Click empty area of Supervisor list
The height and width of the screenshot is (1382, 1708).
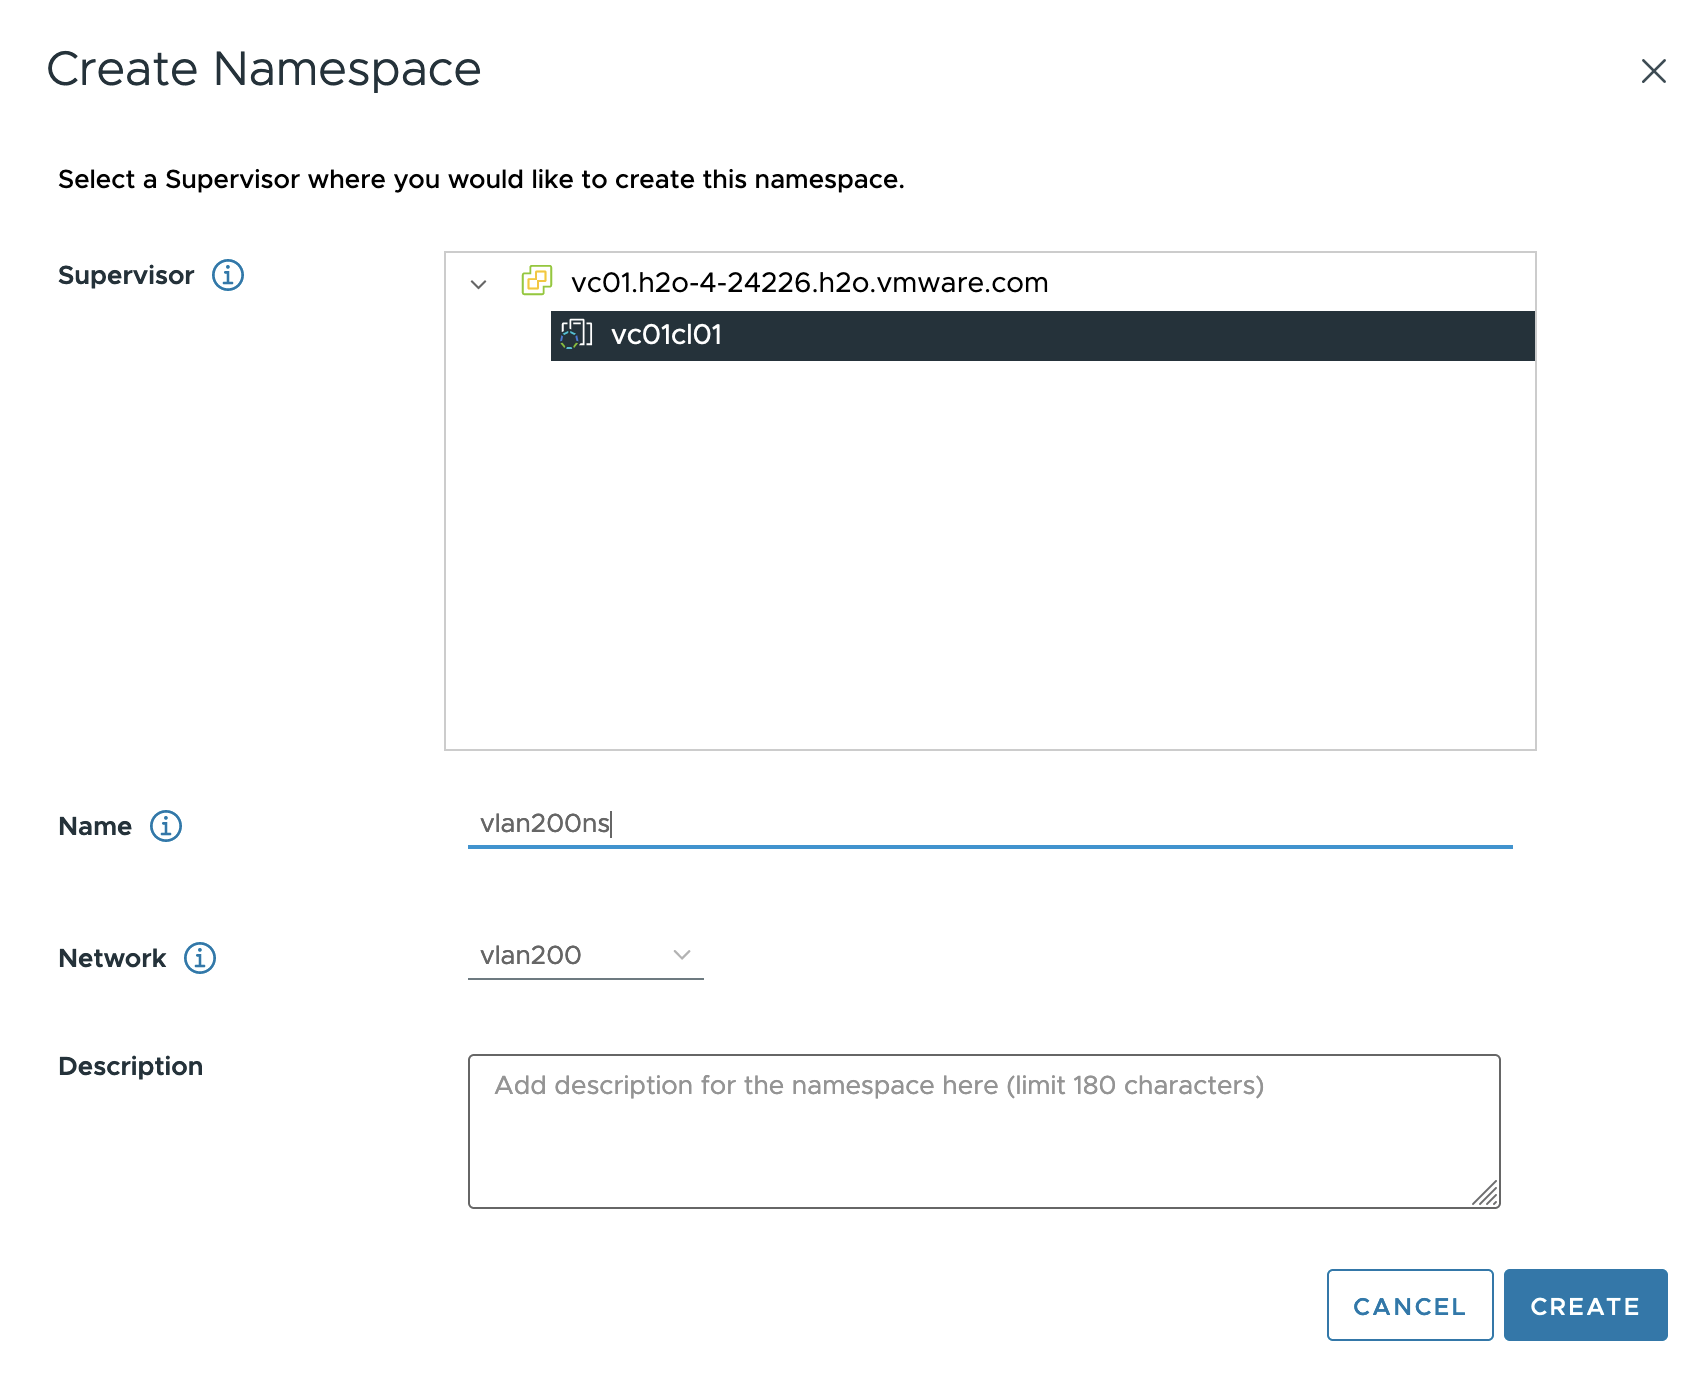(990, 555)
